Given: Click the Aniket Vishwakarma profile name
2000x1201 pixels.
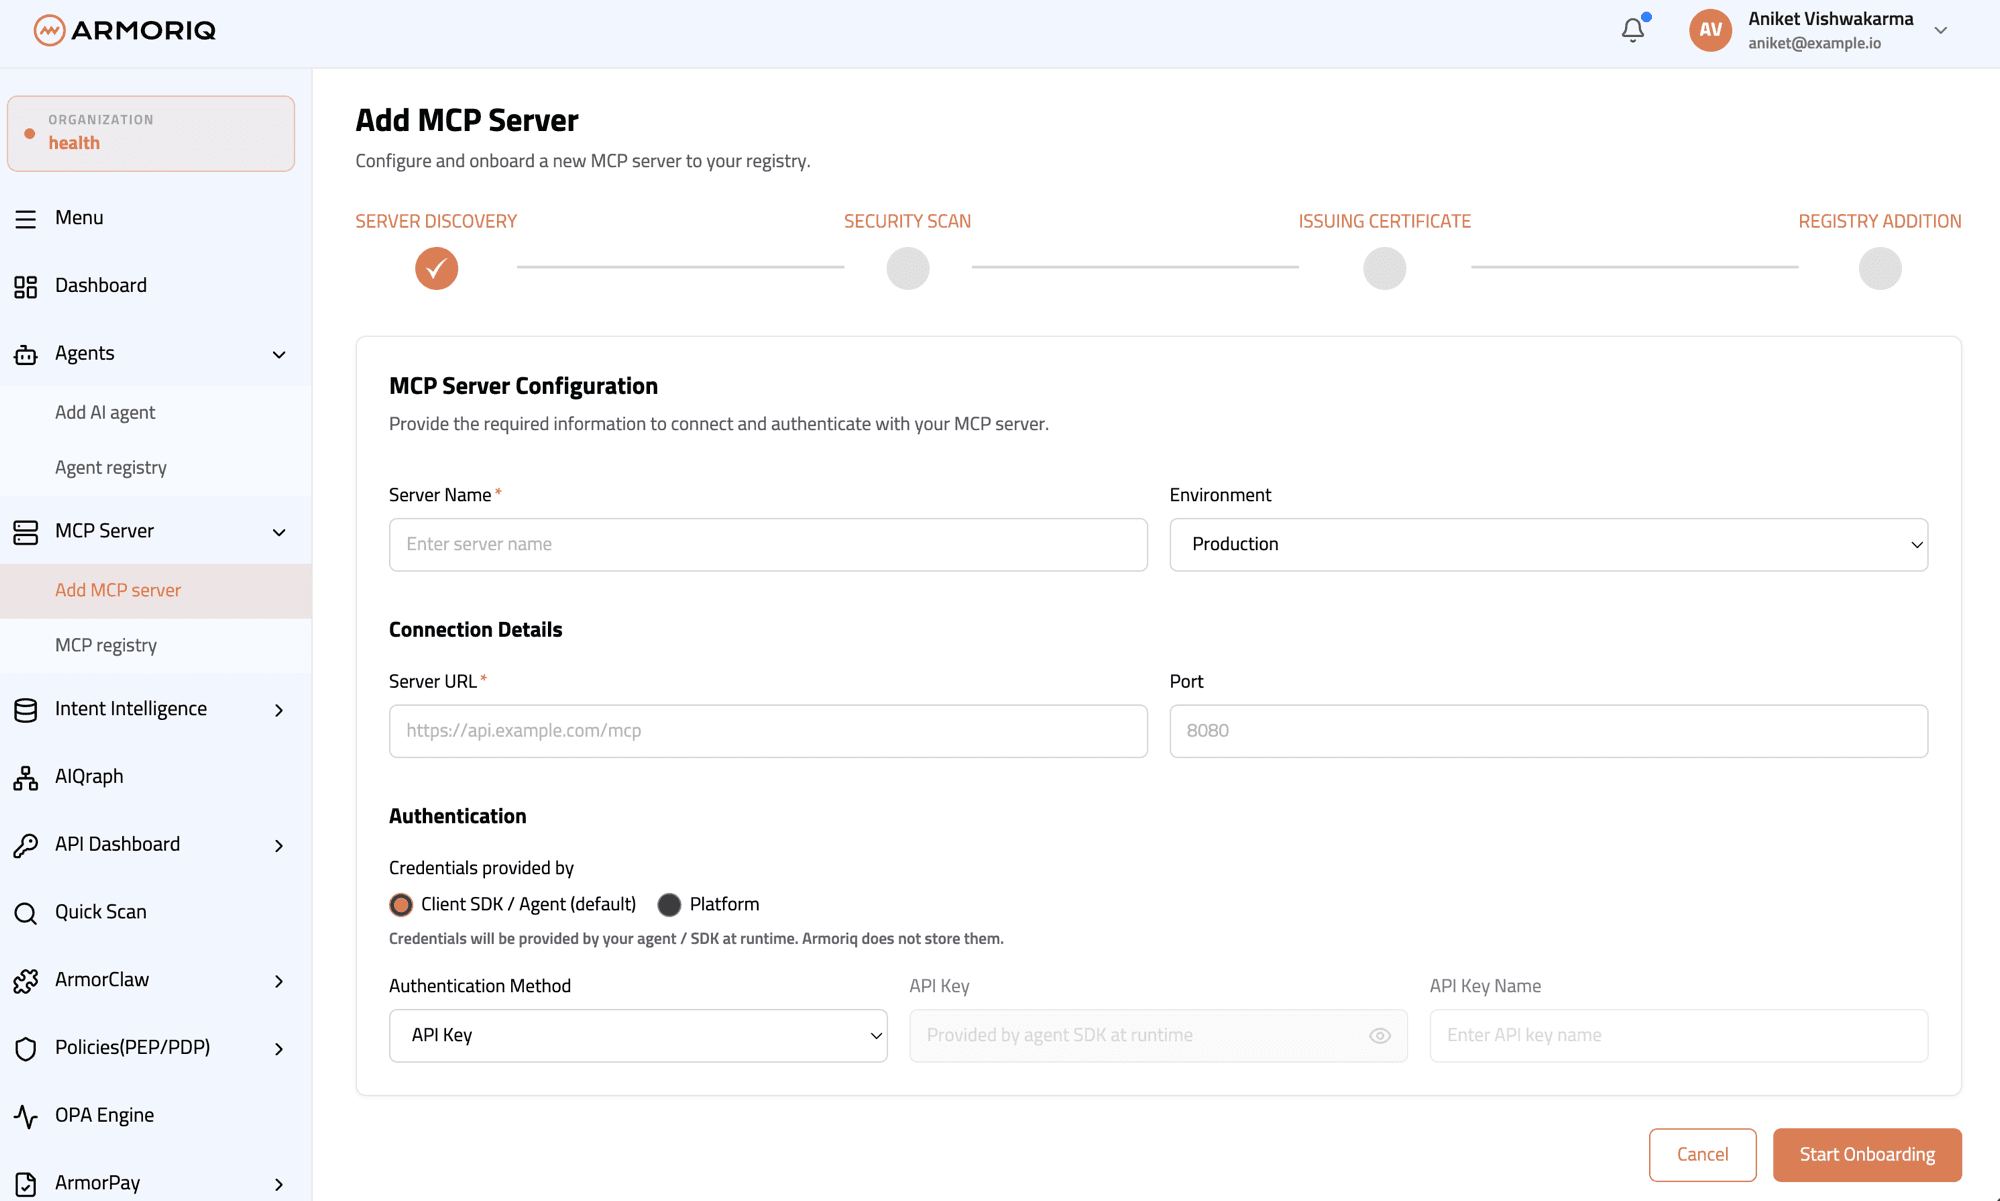Looking at the screenshot, I should (x=1830, y=19).
